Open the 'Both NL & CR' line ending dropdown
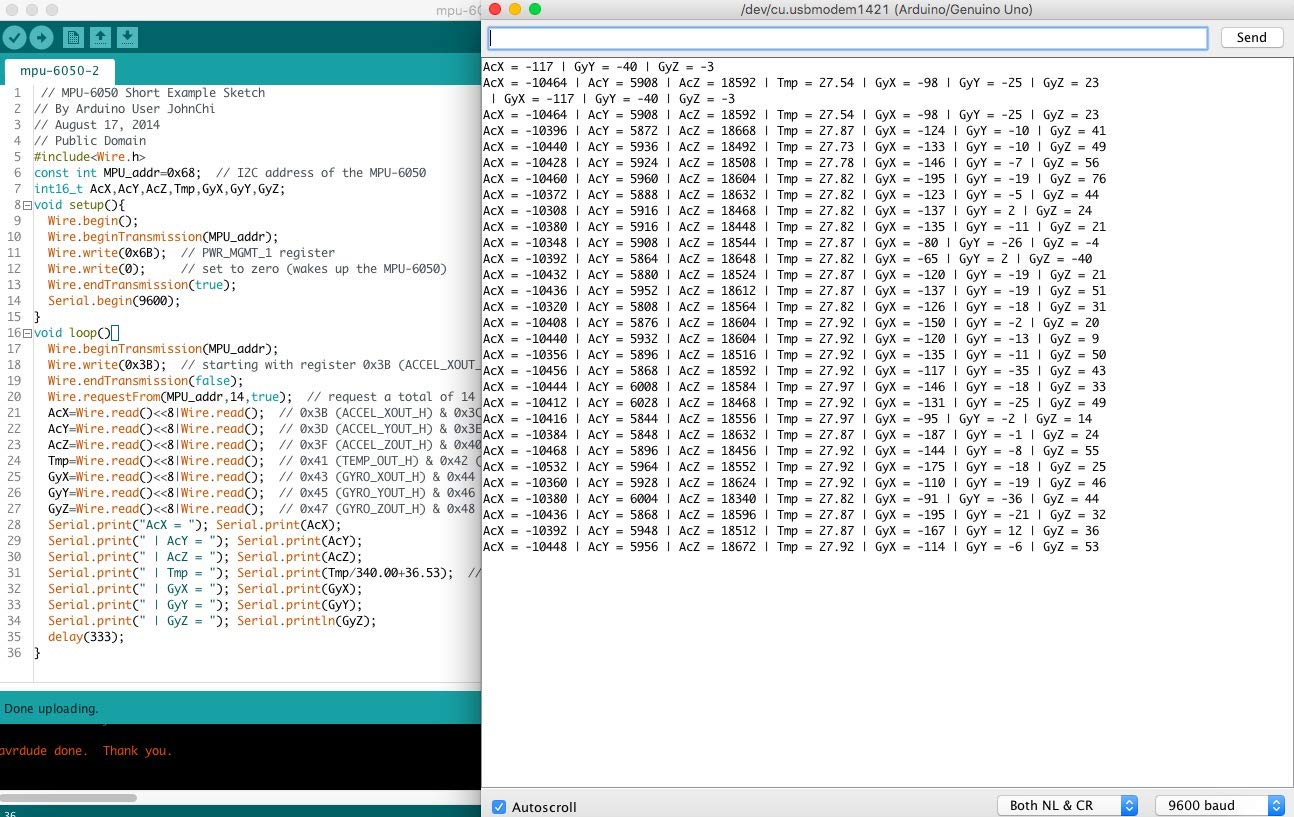The image size is (1294, 817). pos(1067,805)
